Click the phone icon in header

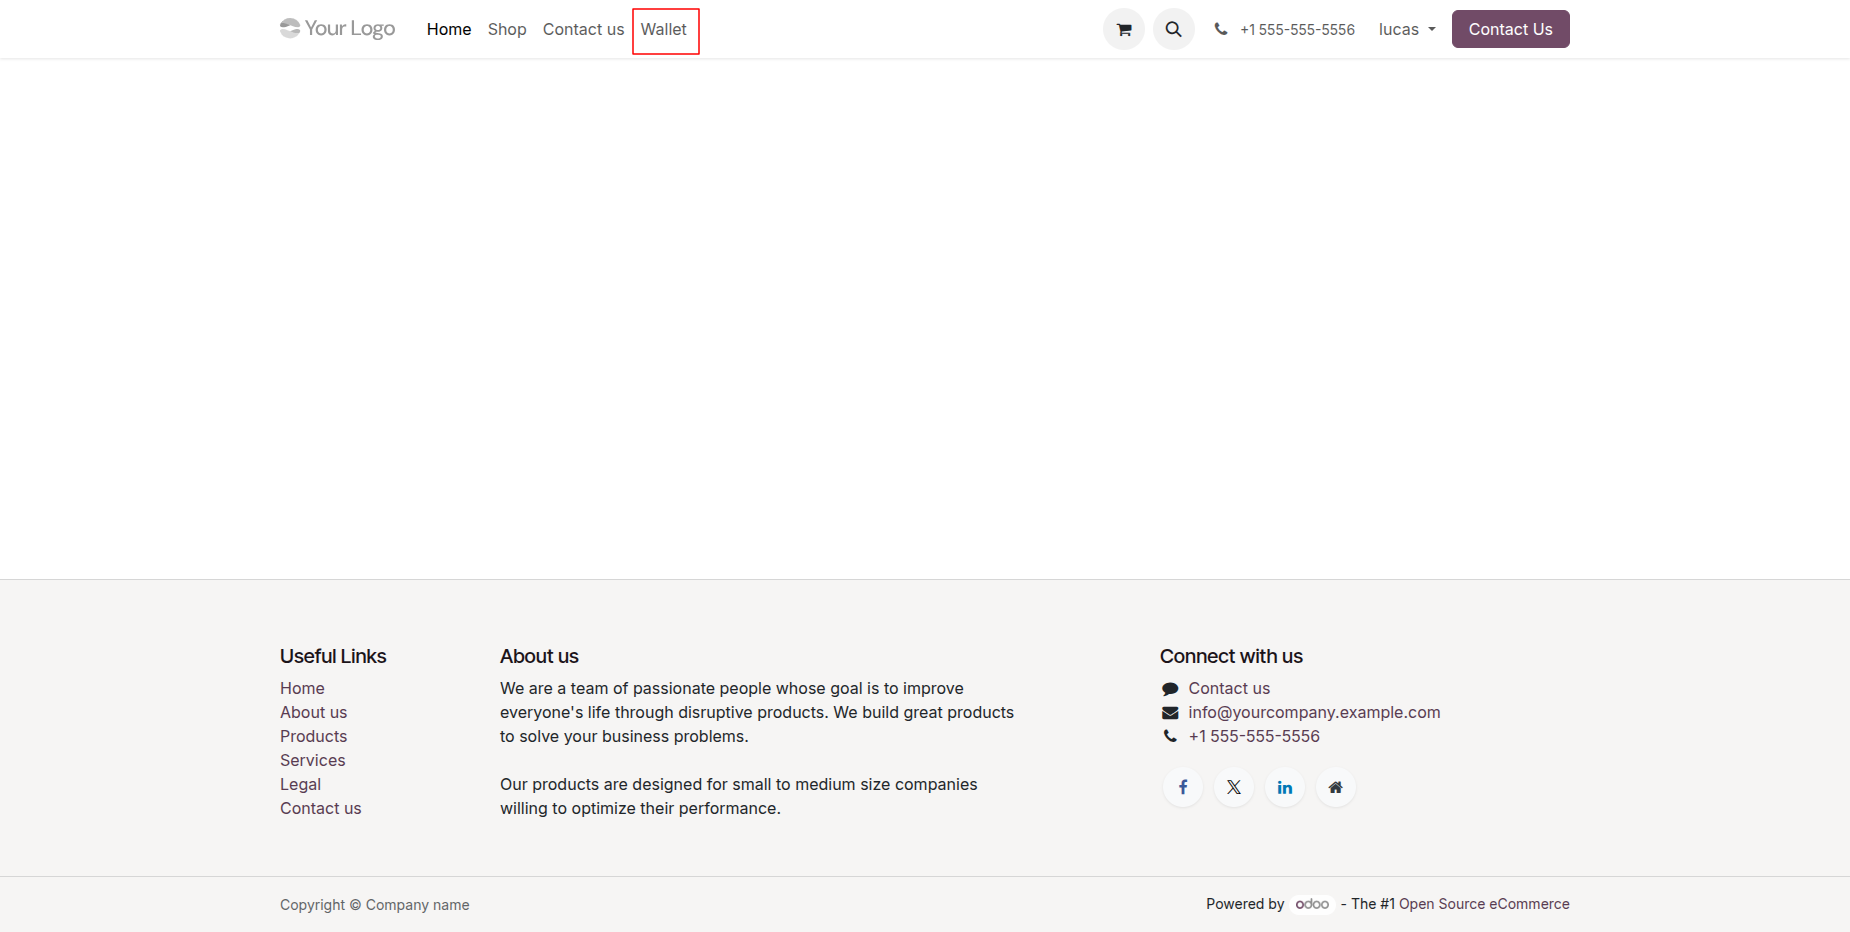click(x=1221, y=29)
